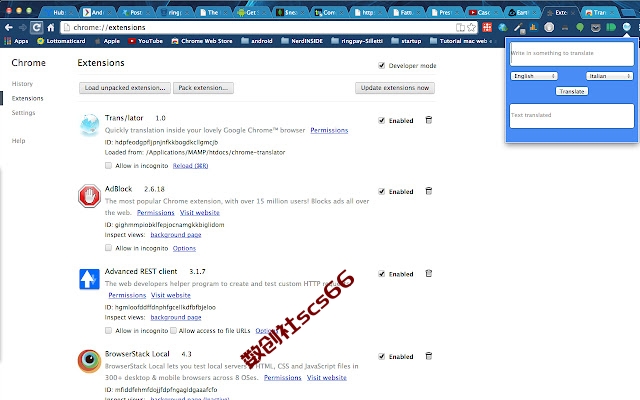Click the grey round extension icon
Image resolution: width=640 pixels, height=400 pixels.
(x=549, y=27)
